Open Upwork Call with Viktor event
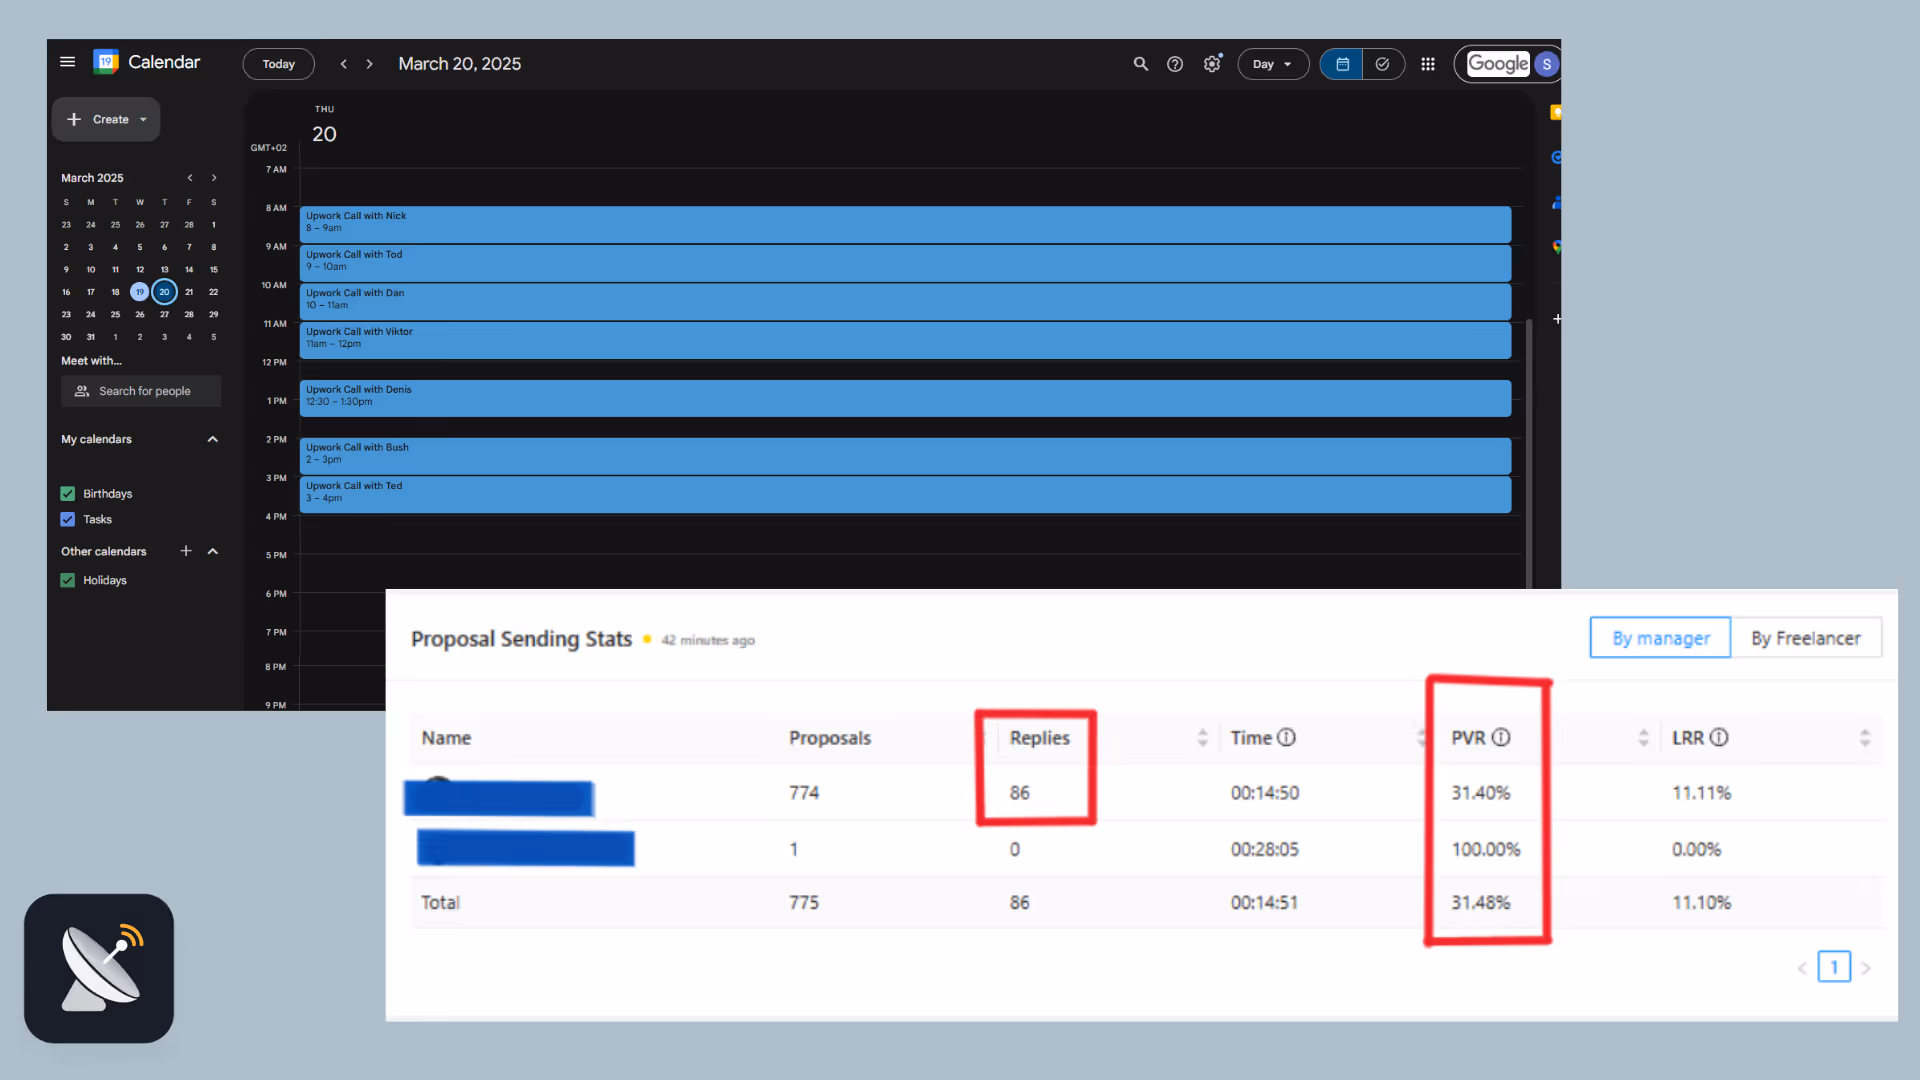 (905, 340)
